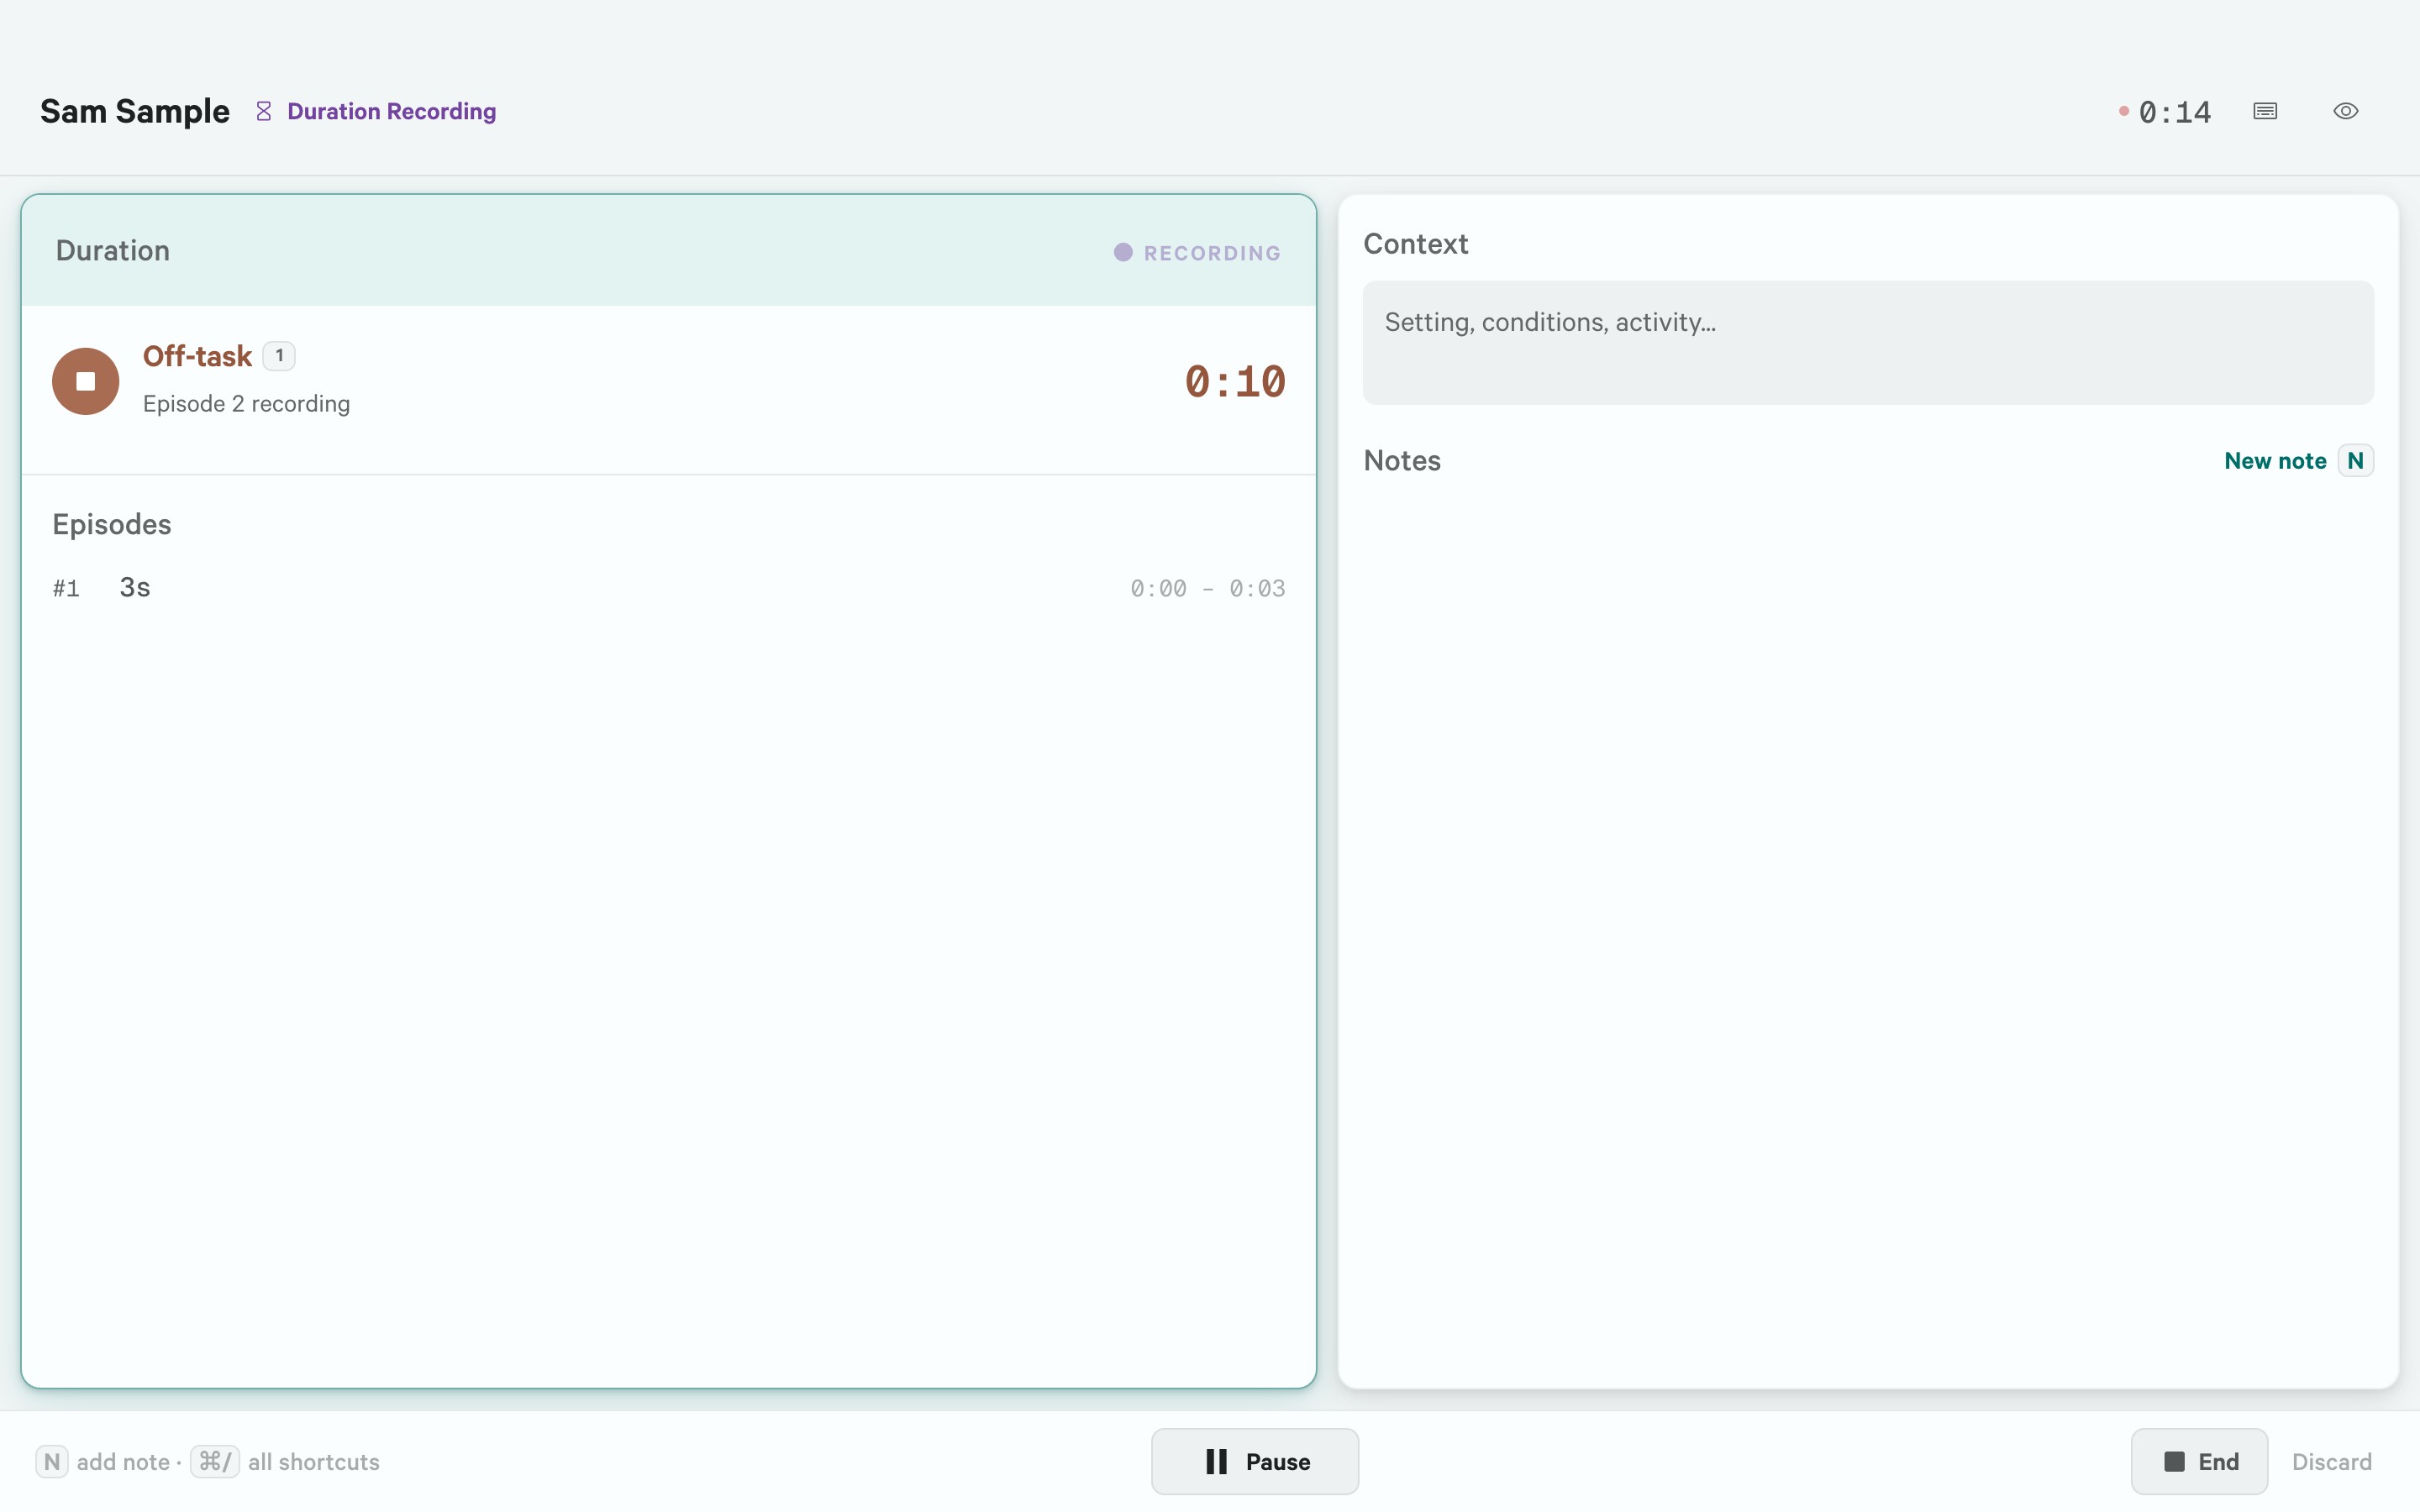Click the Sam Sample name heading
Screen dimensions: 2420x1512
[135, 111]
